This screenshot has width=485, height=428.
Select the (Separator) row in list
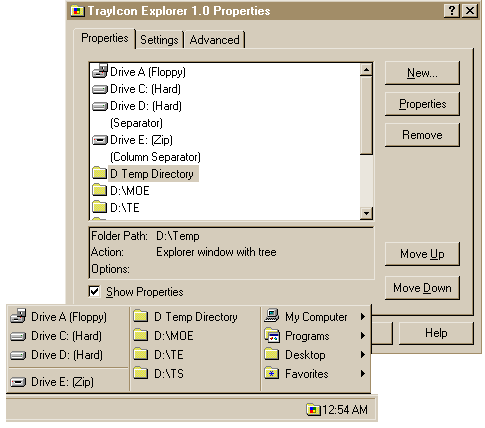pyautogui.click(x=136, y=123)
